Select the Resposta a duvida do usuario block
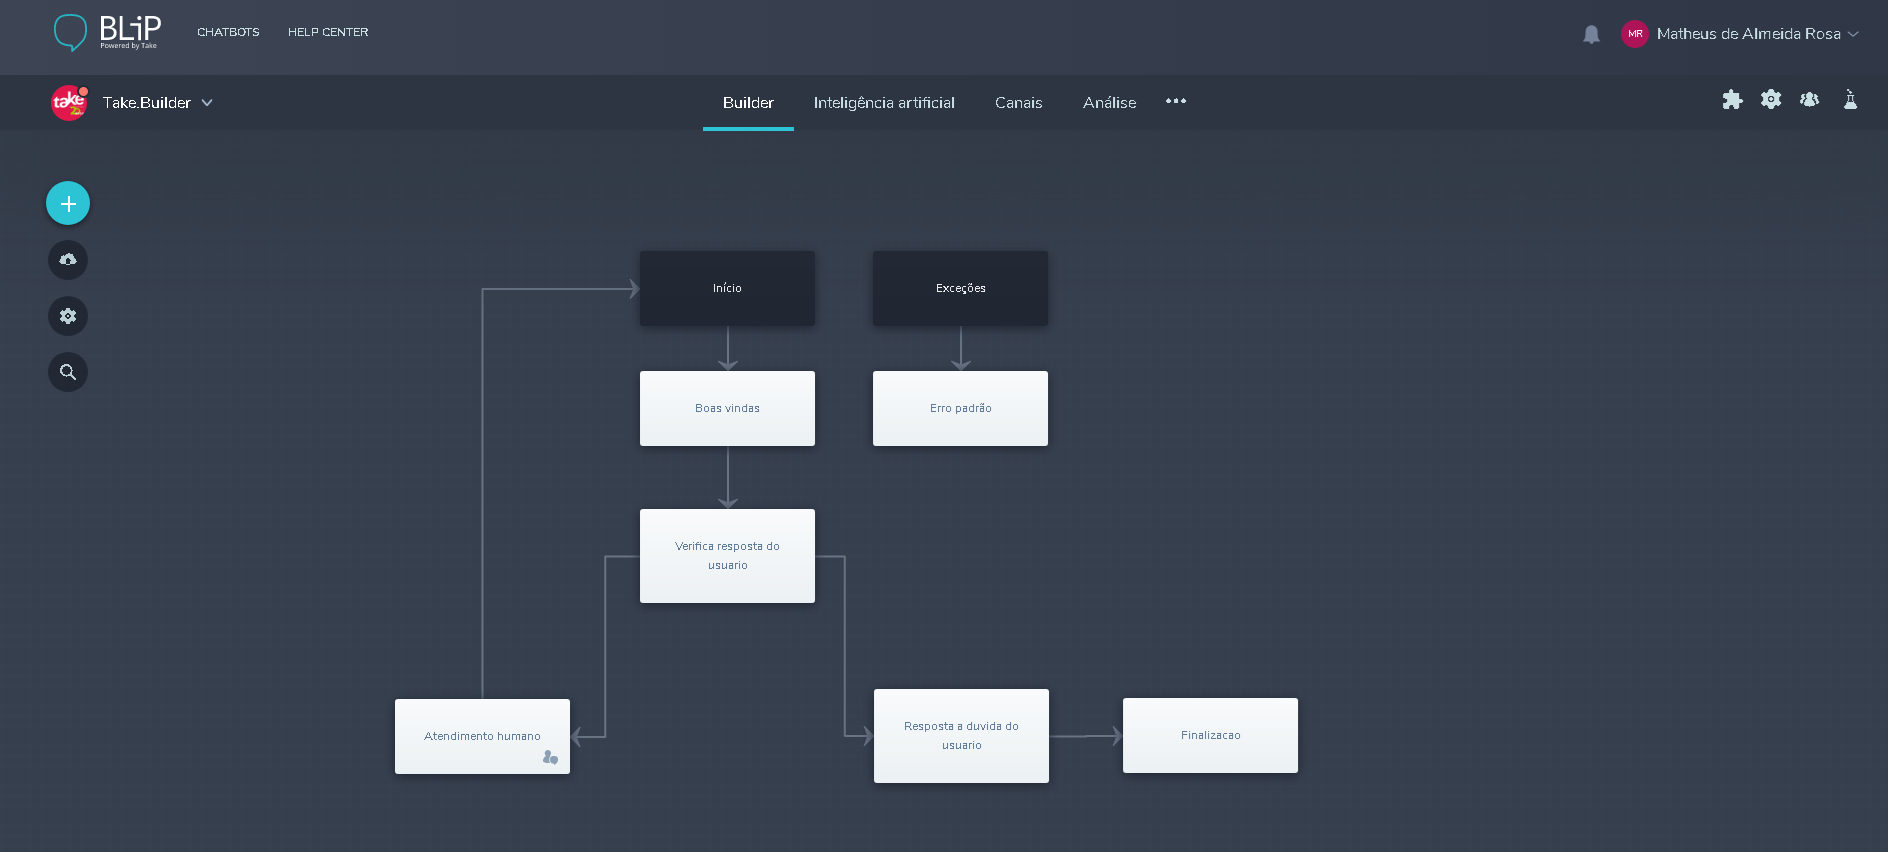The width and height of the screenshot is (1888, 852). pos(961,736)
